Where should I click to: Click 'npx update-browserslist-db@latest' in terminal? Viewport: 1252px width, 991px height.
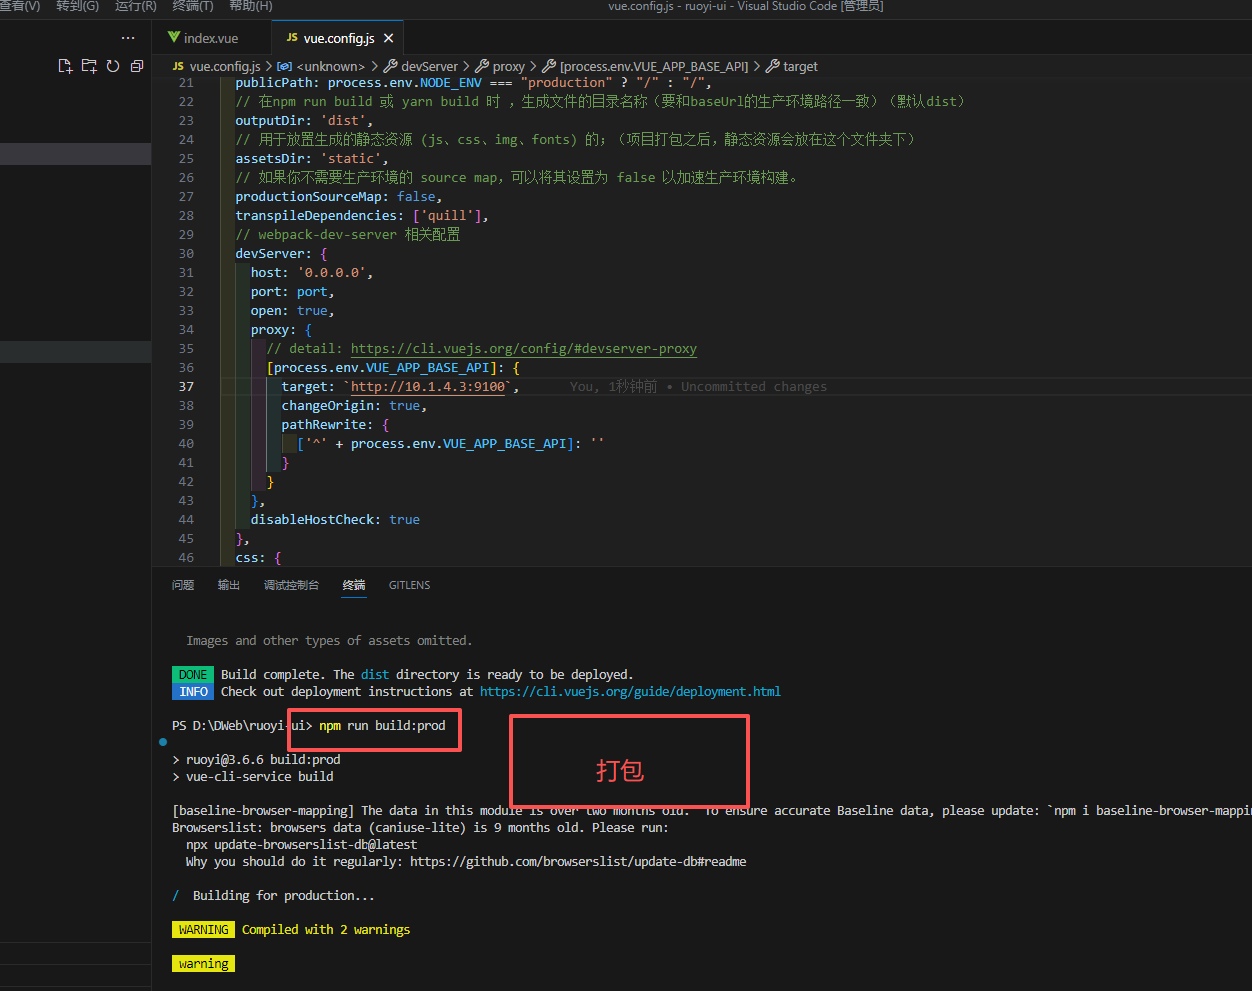click(301, 844)
